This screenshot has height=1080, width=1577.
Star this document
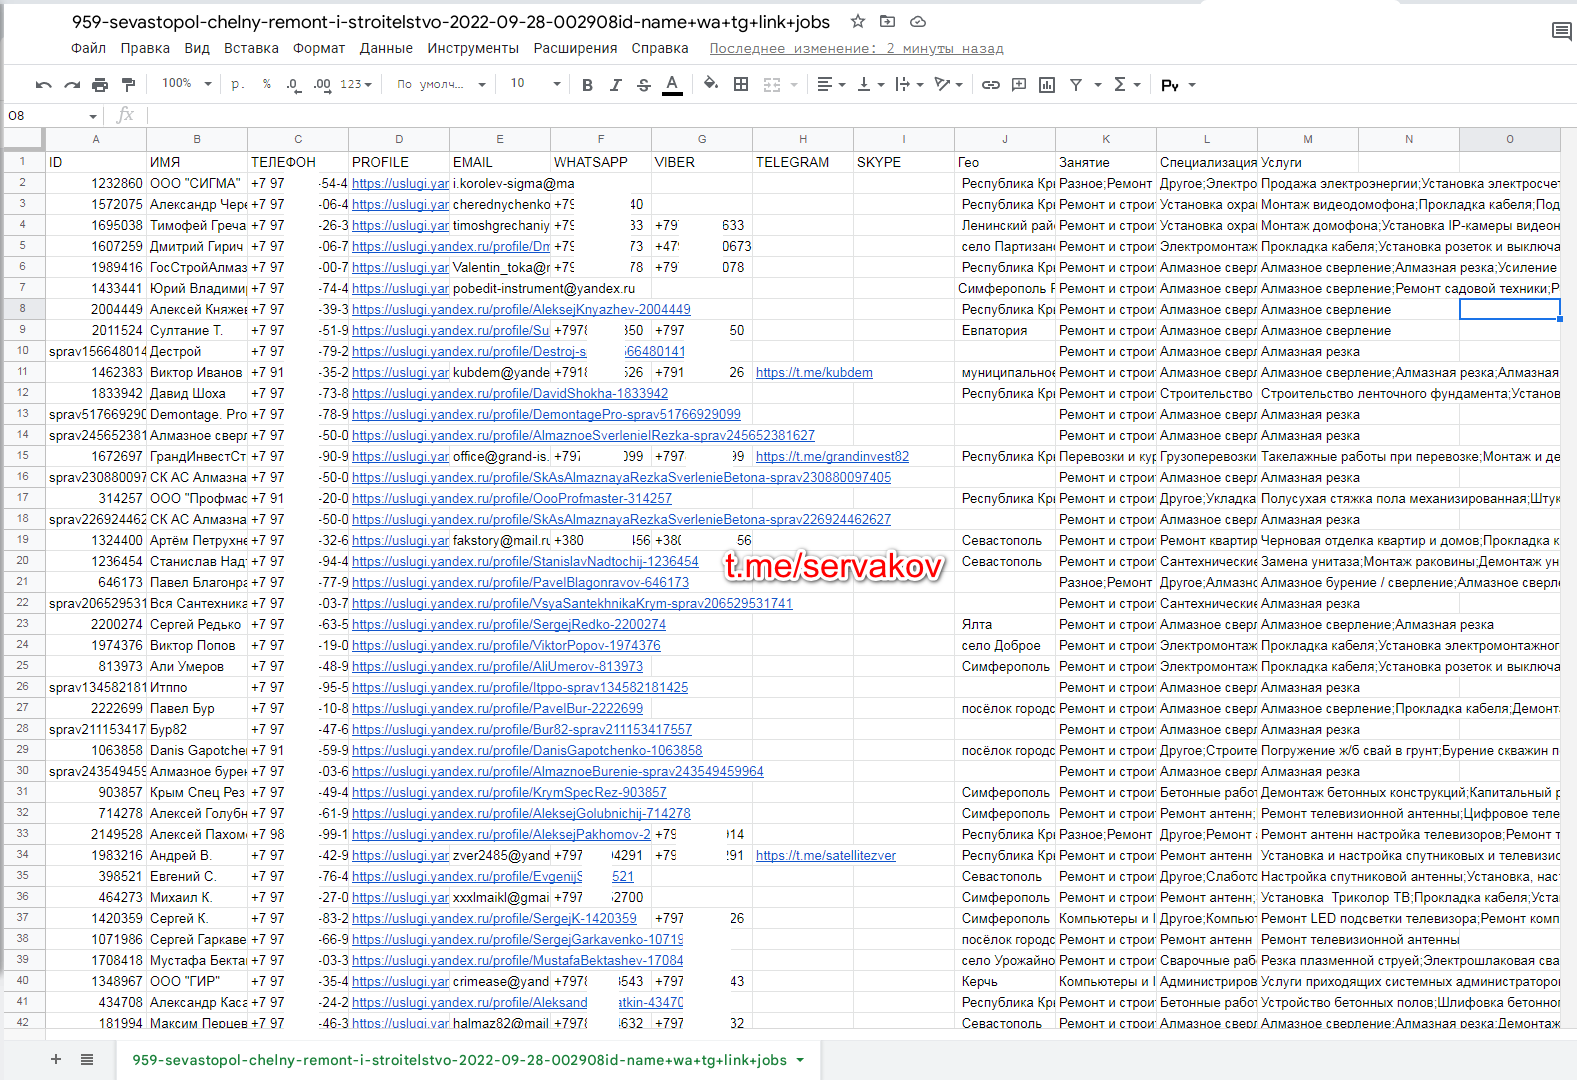point(858,21)
